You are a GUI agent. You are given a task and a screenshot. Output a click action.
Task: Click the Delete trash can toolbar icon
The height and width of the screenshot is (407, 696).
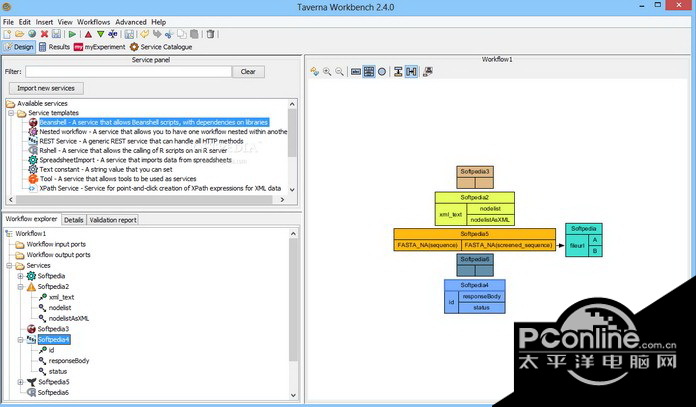pos(208,33)
